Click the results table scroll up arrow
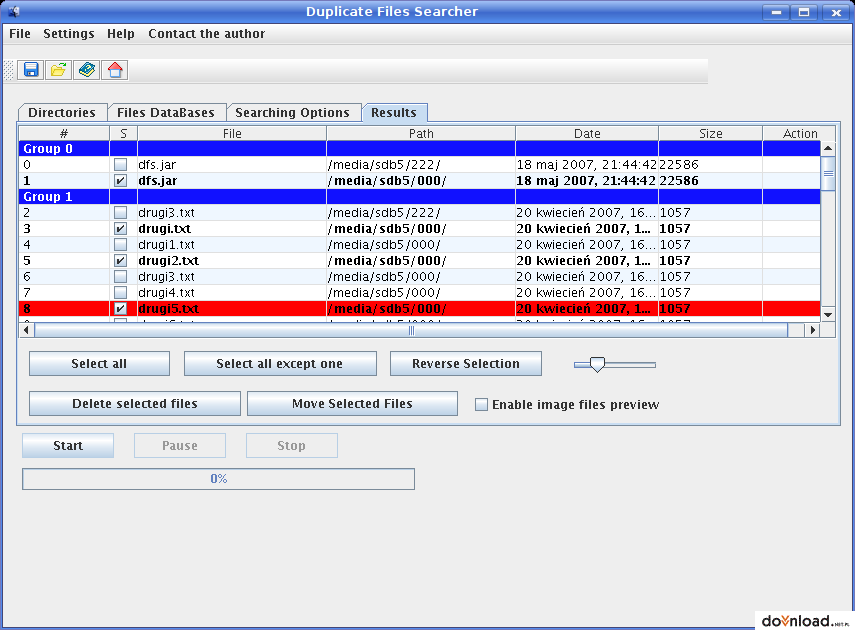The height and width of the screenshot is (630, 855). pos(828,148)
